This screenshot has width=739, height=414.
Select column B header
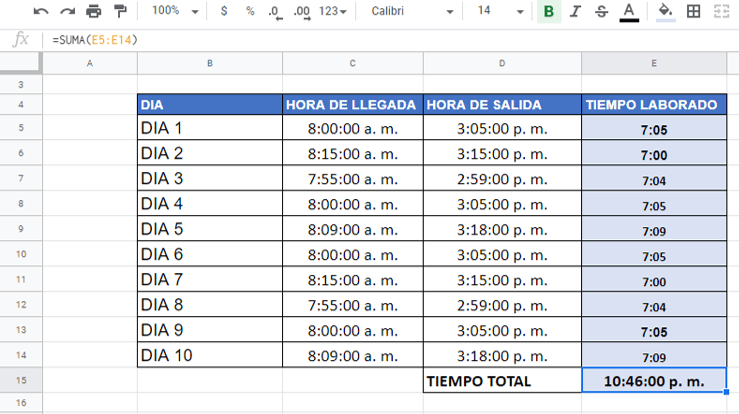click(x=210, y=63)
